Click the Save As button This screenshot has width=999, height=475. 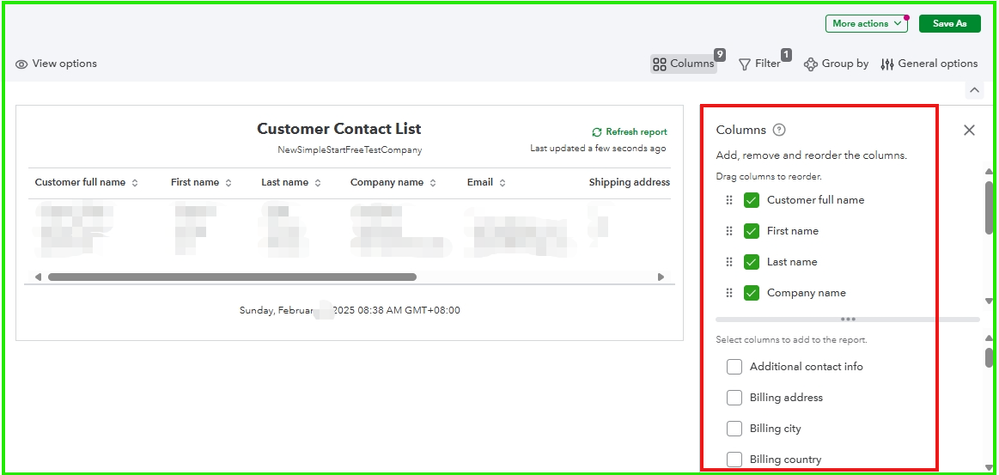click(949, 24)
